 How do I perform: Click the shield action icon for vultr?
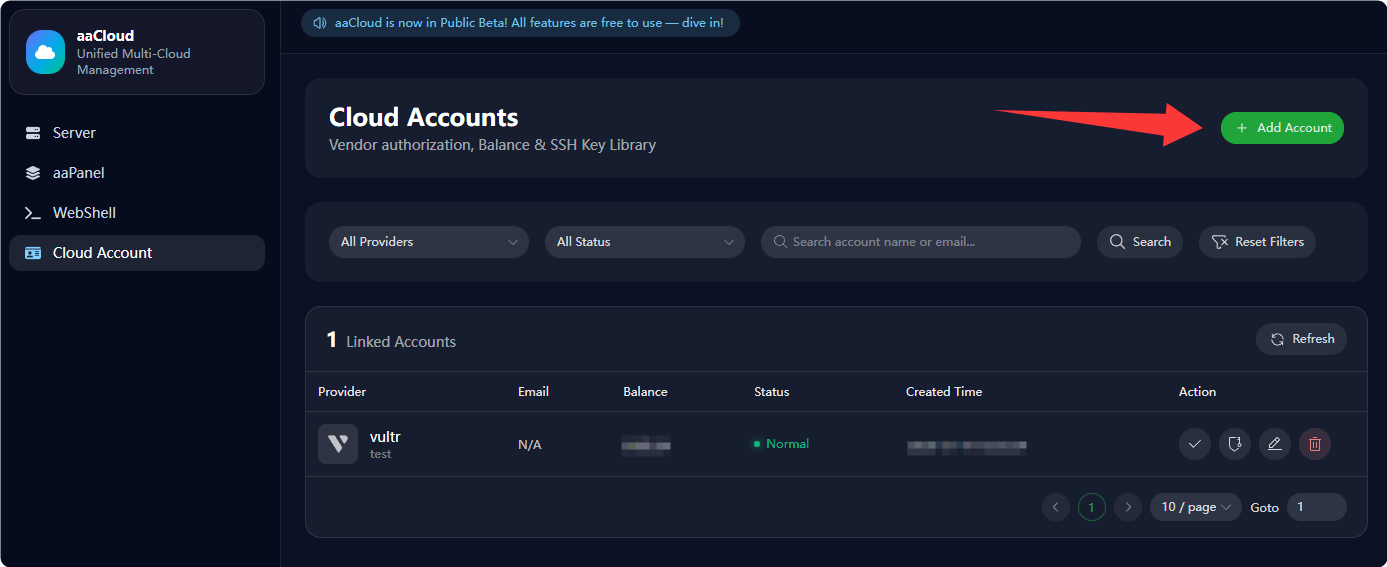click(1235, 444)
